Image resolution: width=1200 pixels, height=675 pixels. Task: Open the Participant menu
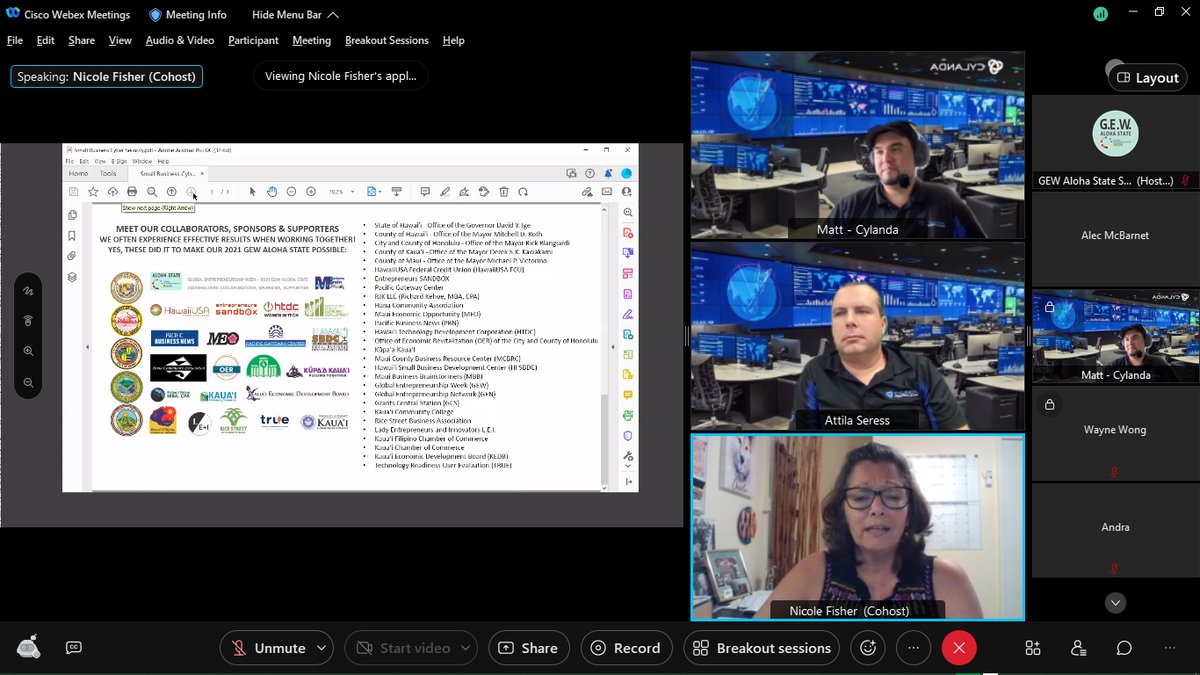click(x=253, y=40)
